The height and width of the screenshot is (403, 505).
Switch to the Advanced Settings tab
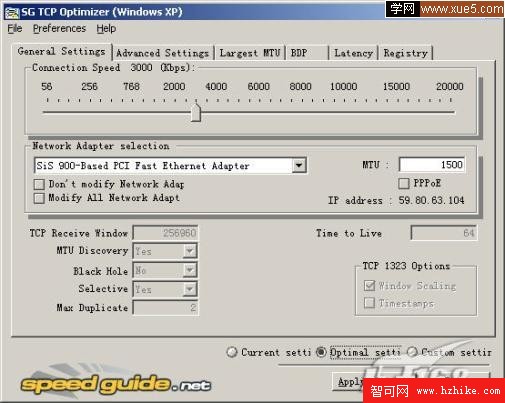[x=163, y=53]
